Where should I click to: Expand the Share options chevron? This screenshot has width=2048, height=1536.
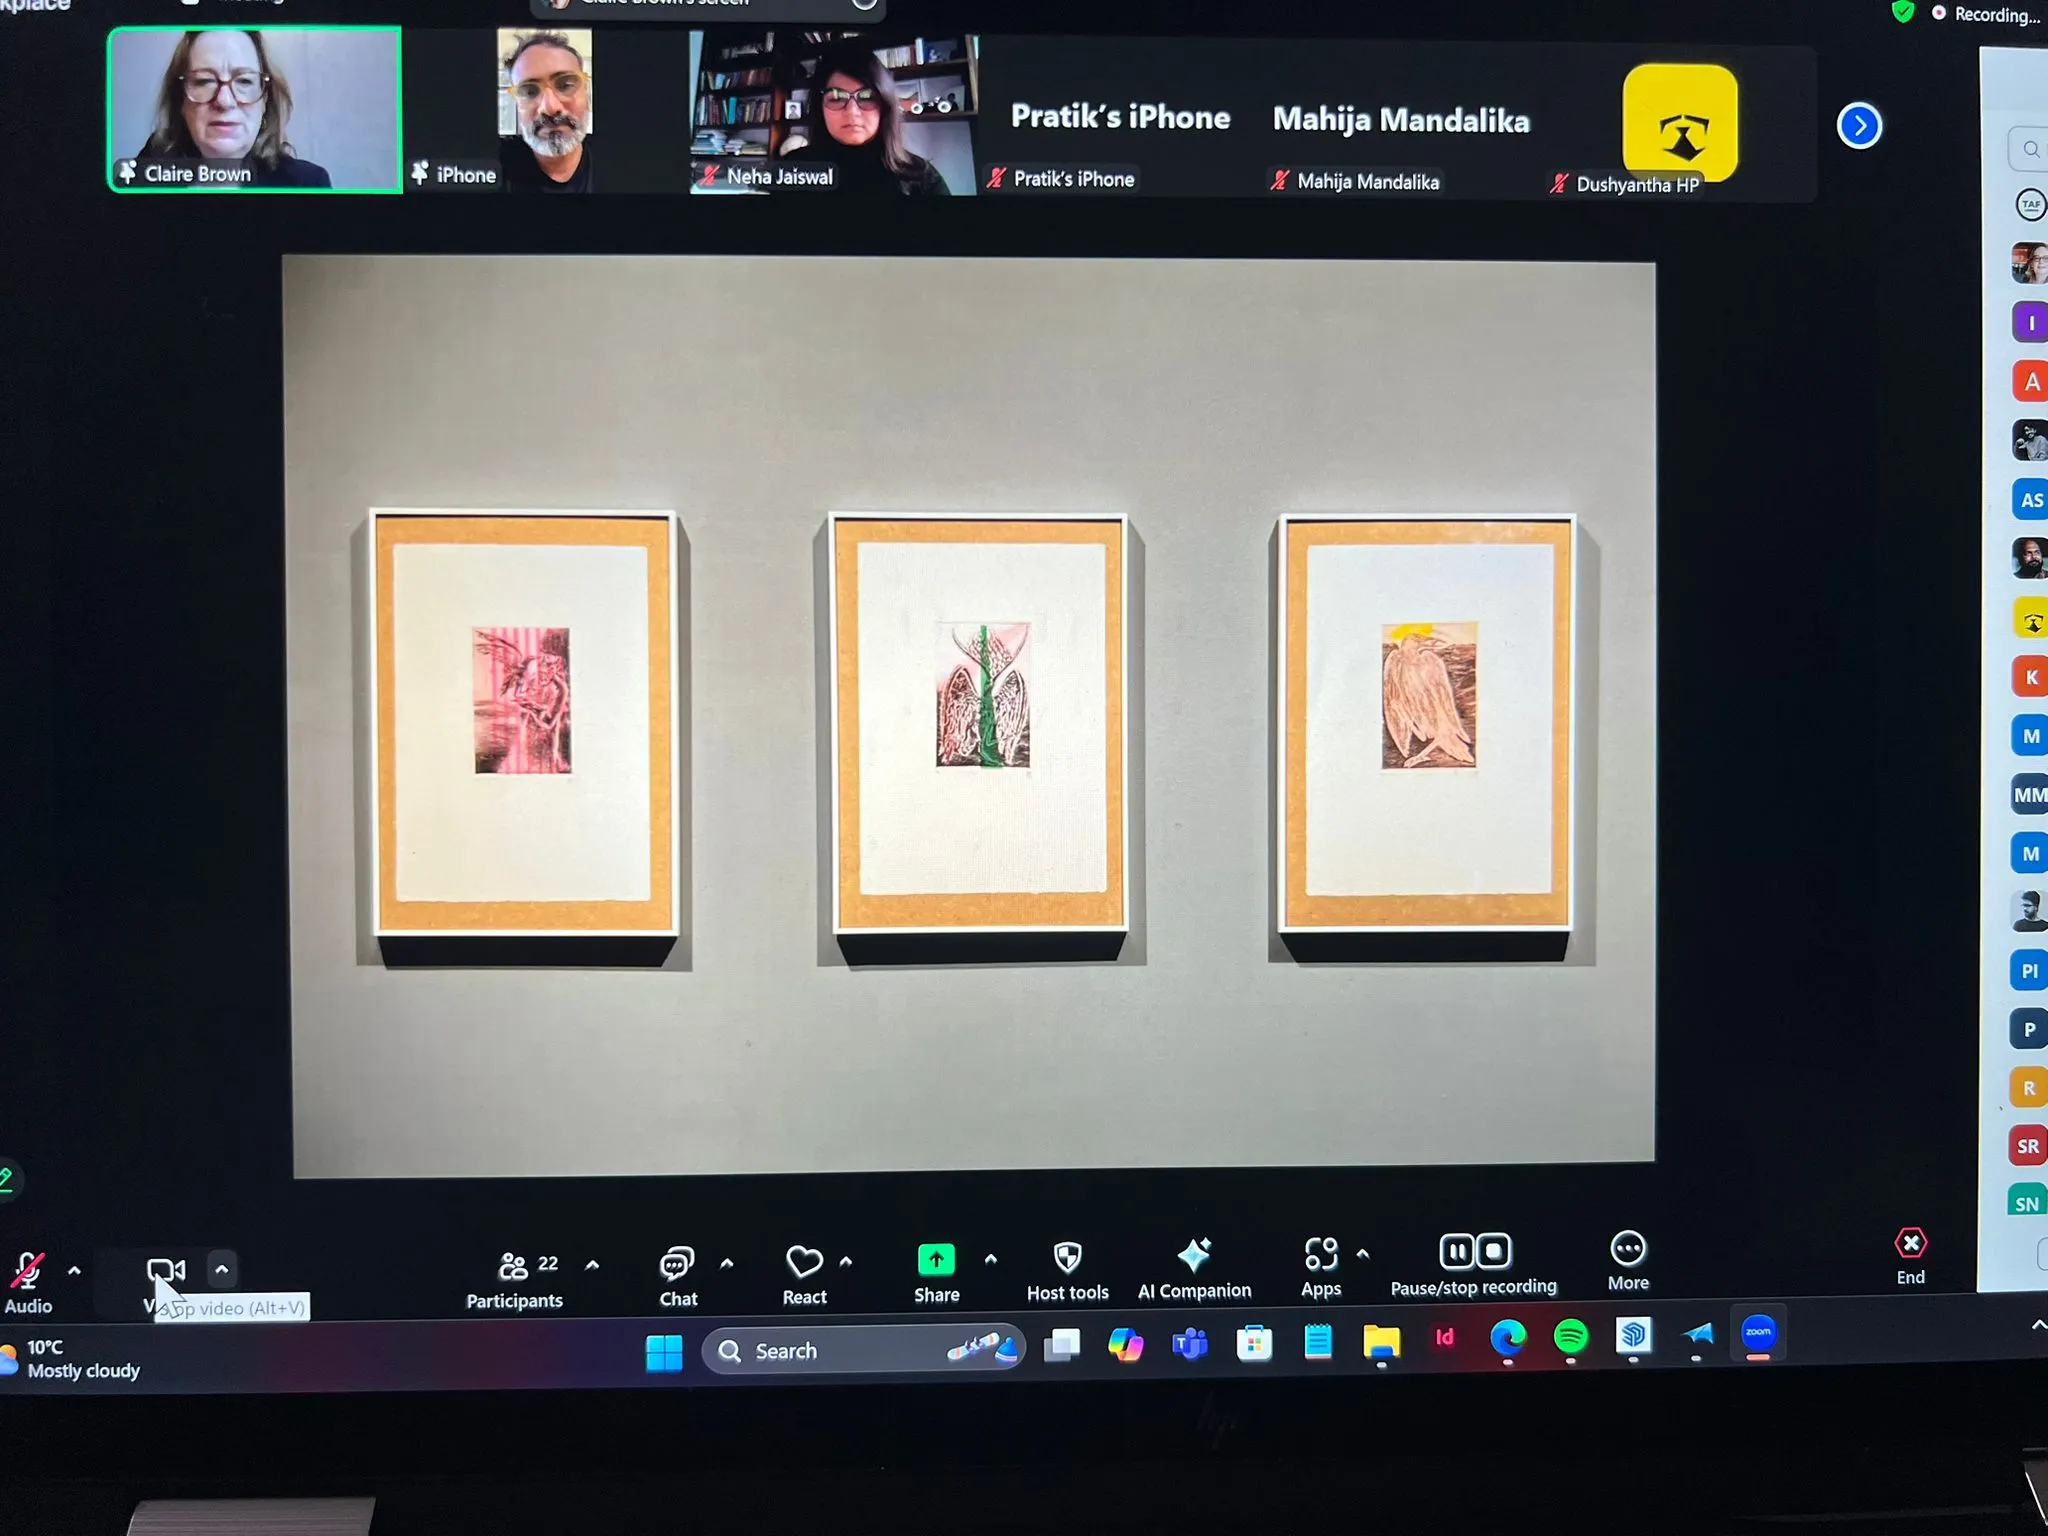(x=991, y=1259)
